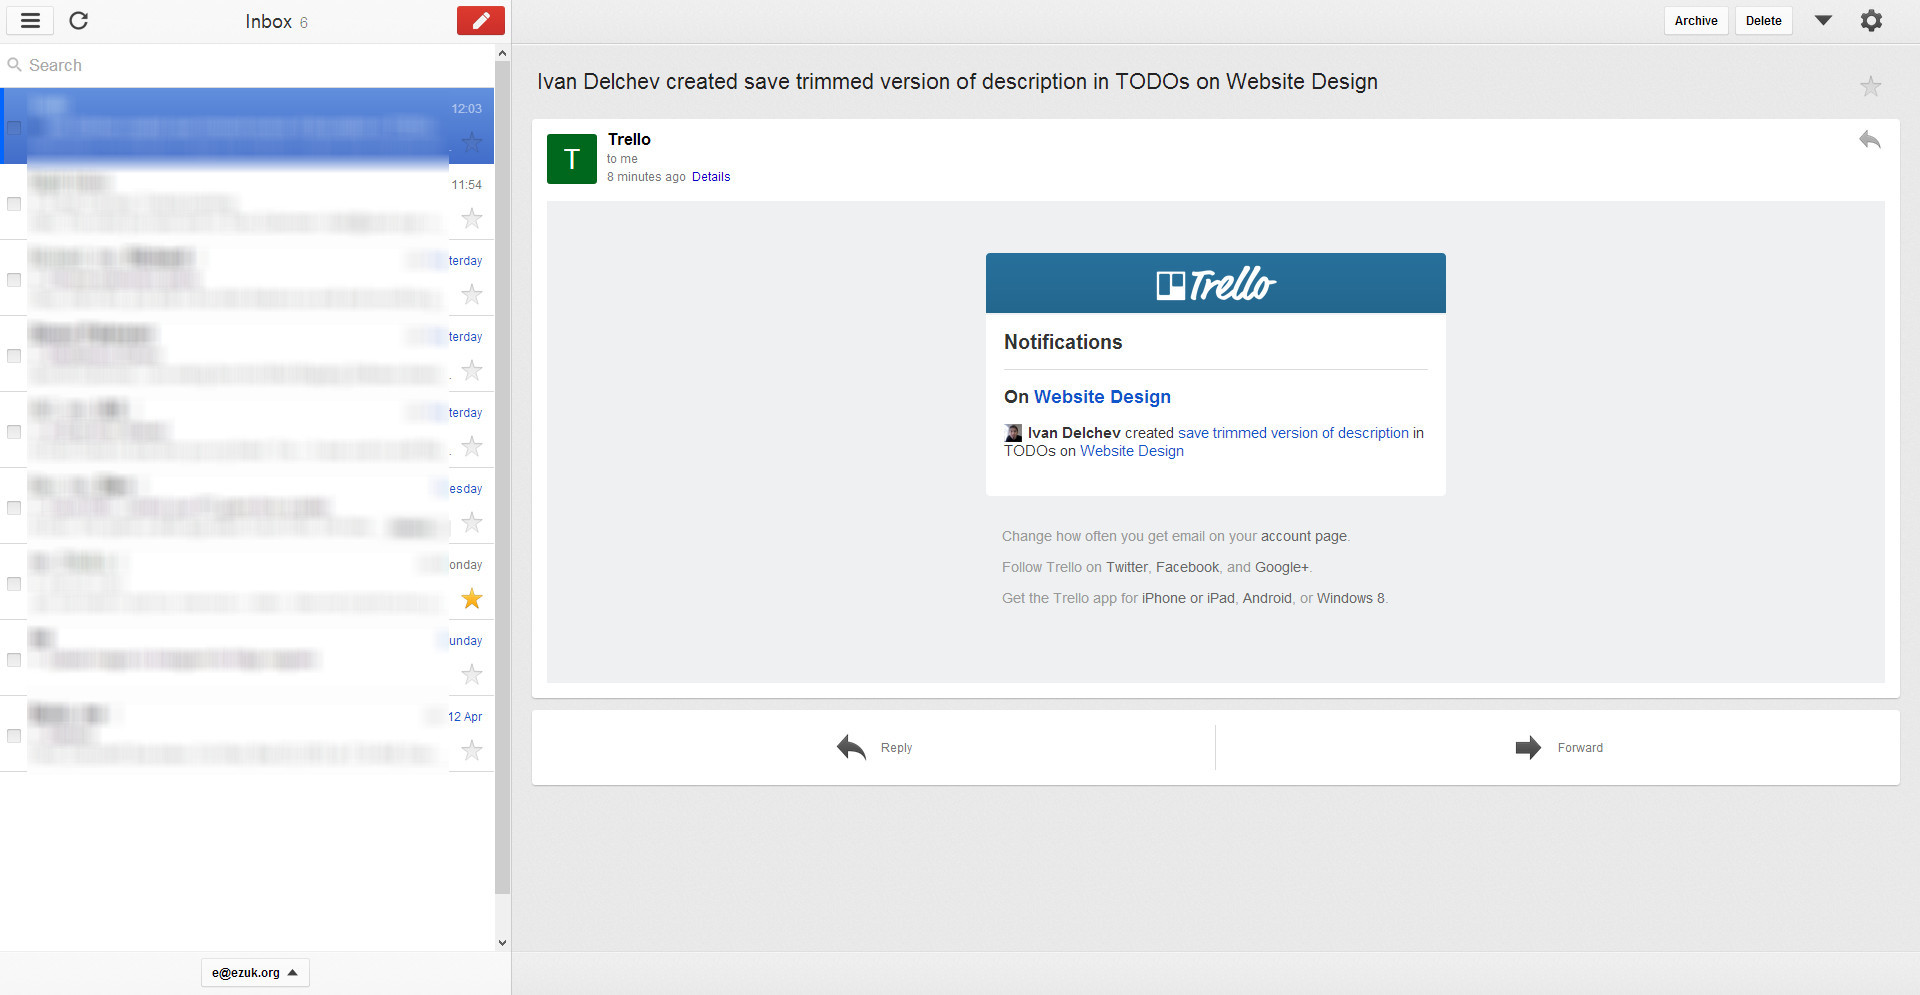
Task: Compose a new email with the red pencil button
Action: (480, 20)
